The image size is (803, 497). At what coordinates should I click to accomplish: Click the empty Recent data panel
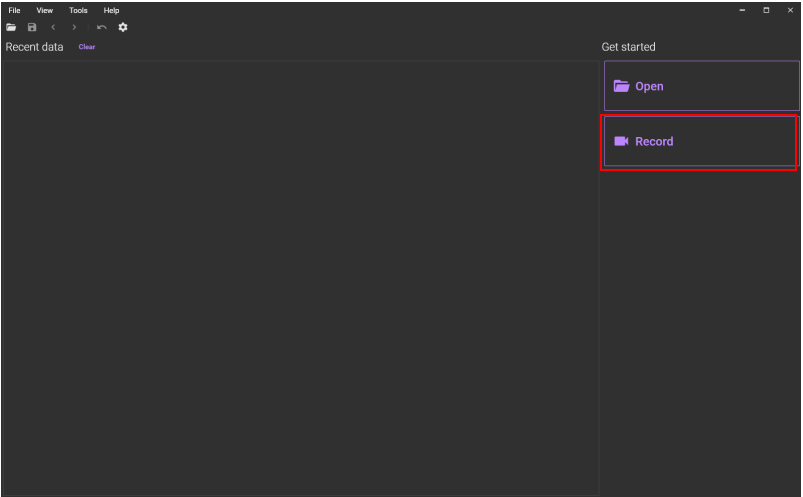tap(301, 278)
